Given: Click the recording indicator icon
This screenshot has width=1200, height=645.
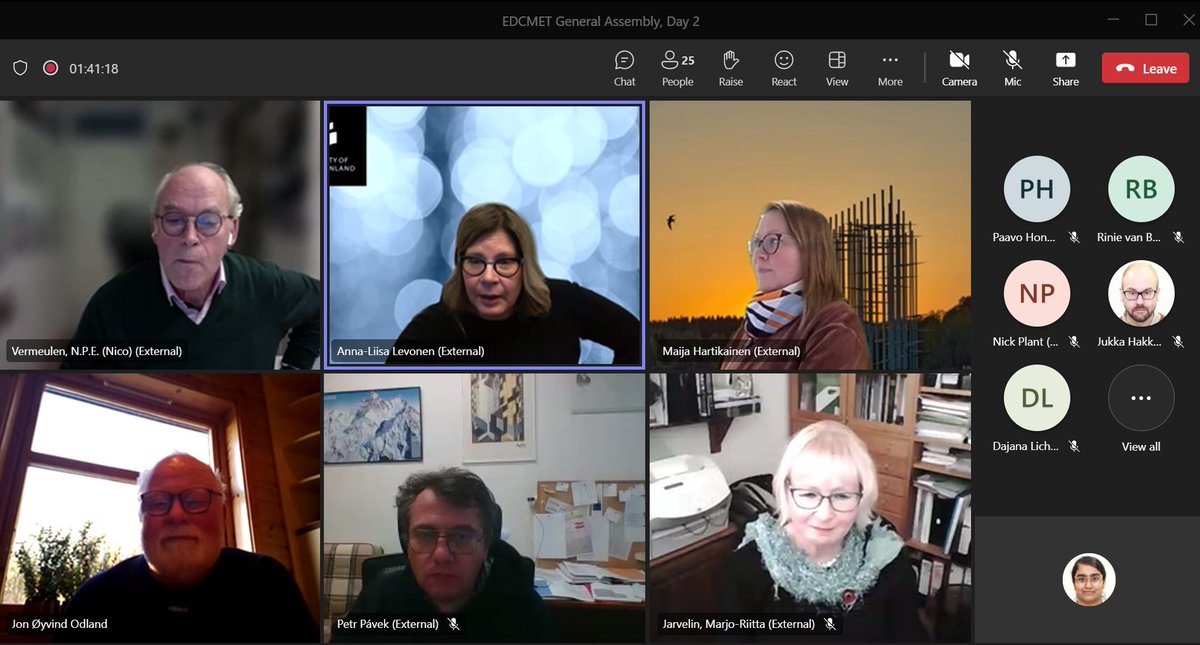Looking at the screenshot, I should tap(50, 68).
